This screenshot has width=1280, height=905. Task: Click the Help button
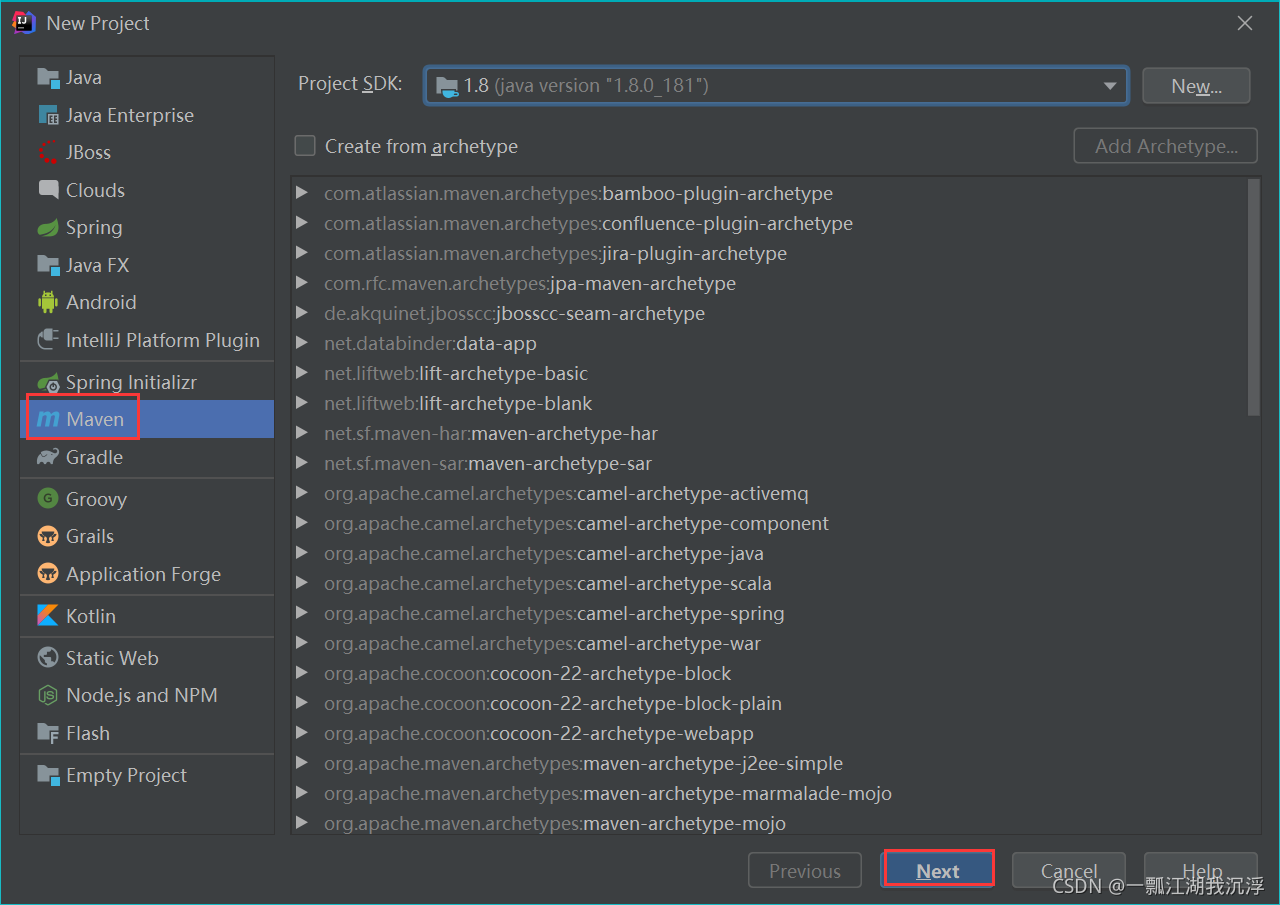[1201, 871]
